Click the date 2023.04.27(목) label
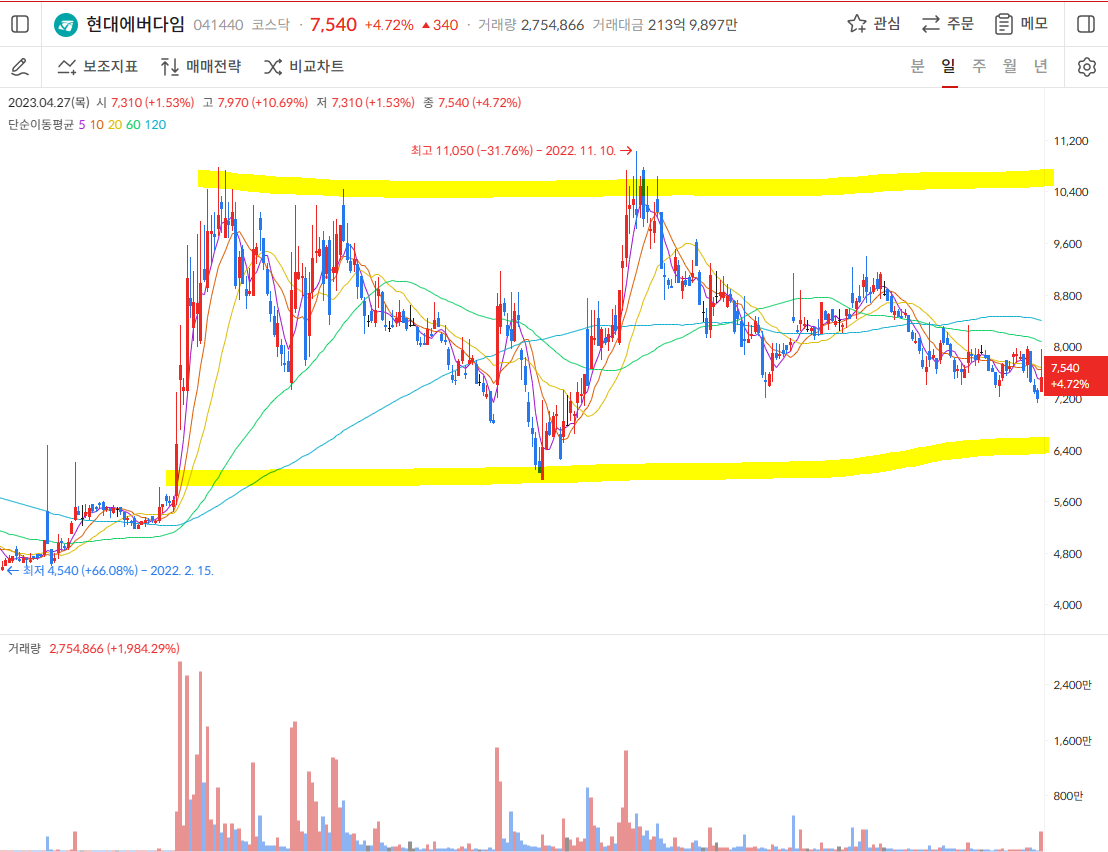This screenshot has height=852, width=1108. 49,103
